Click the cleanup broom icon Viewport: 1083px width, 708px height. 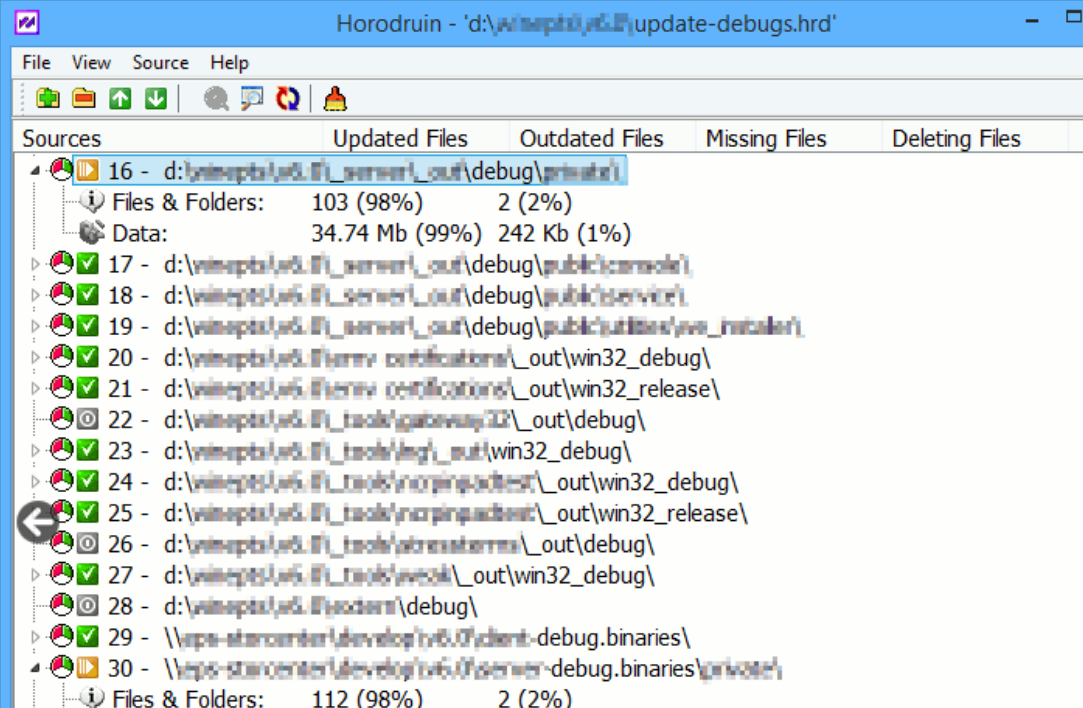335,98
